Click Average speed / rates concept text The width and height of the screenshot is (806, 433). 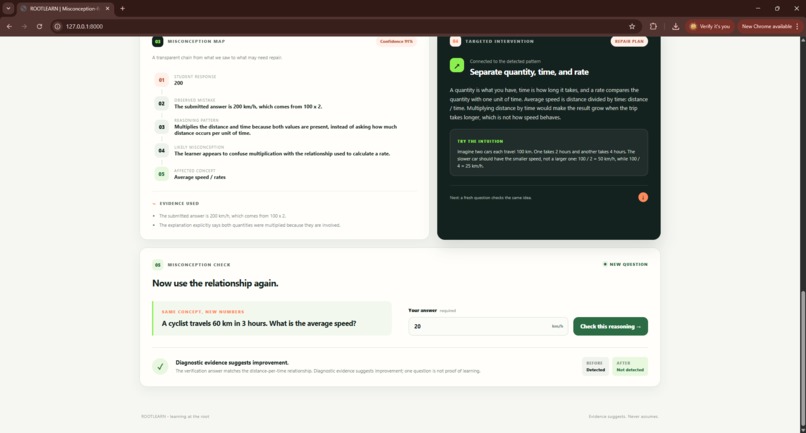click(199, 177)
